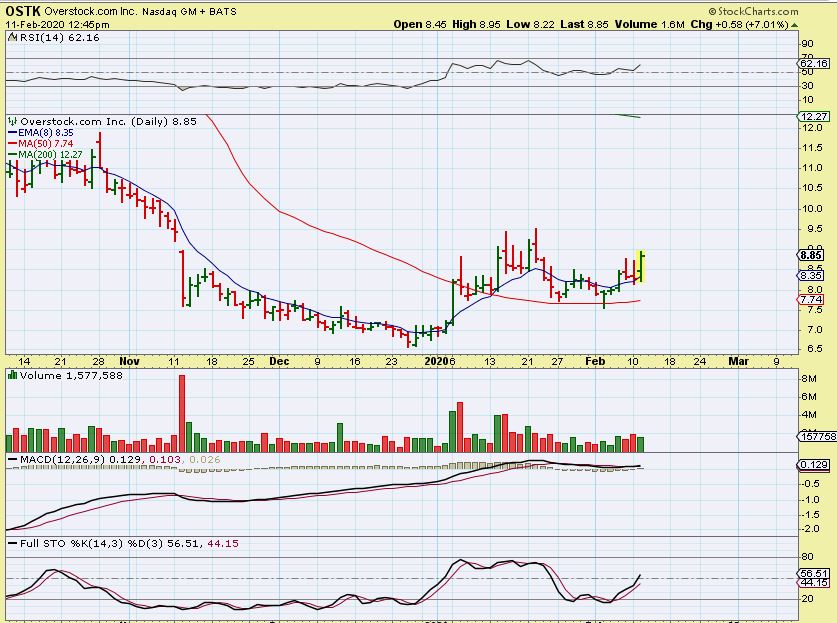The image size is (837, 623).
Task: Click the 8.35 EMA value tag on the right axis
Action: pos(811,275)
